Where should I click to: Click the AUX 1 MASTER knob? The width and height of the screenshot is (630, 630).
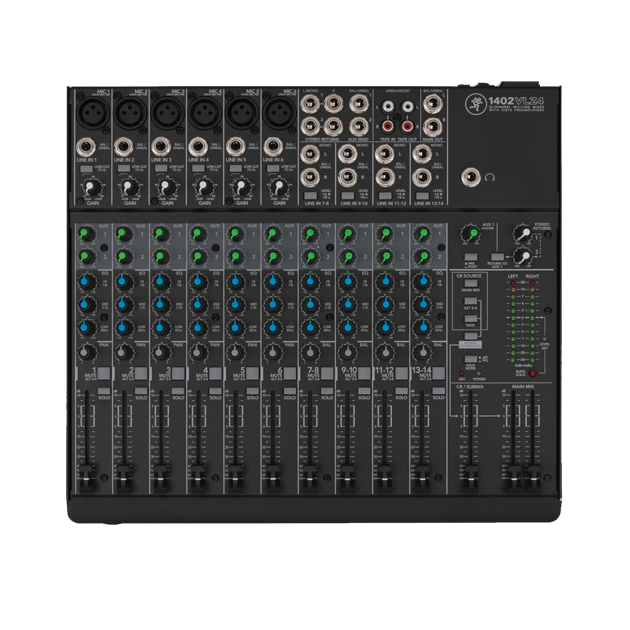(470, 233)
